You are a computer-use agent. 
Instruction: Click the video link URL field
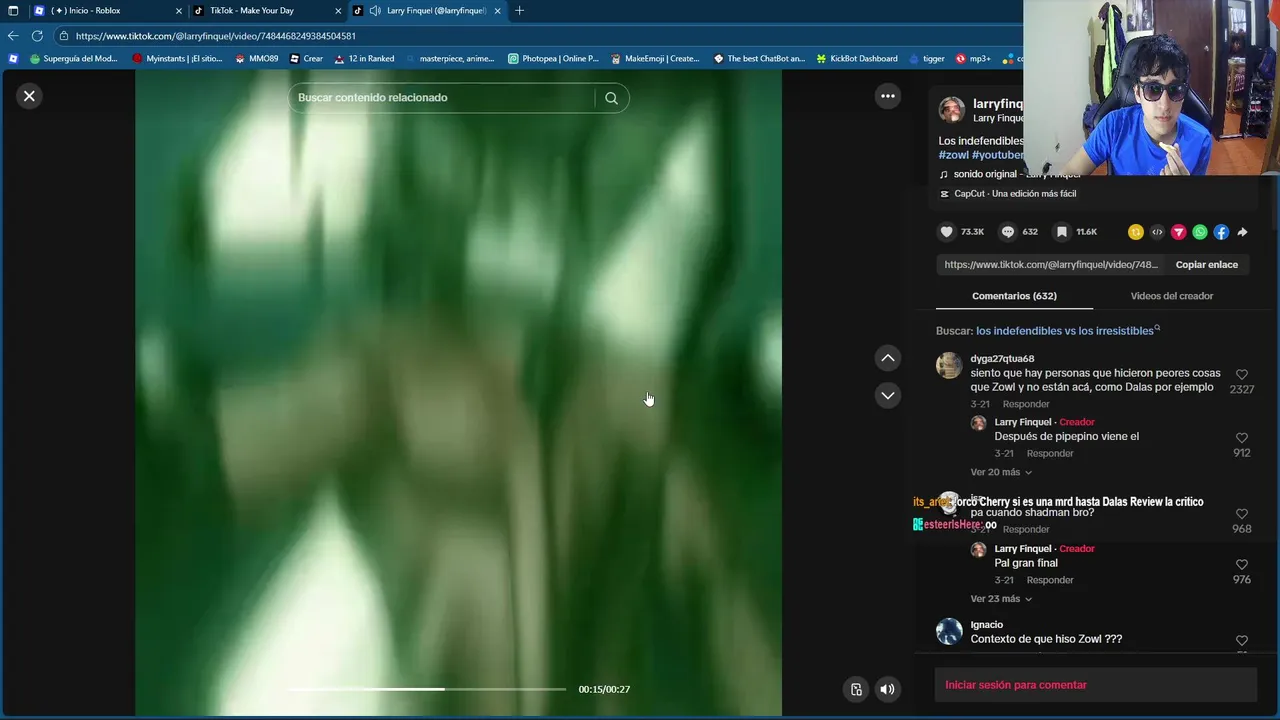1051,265
